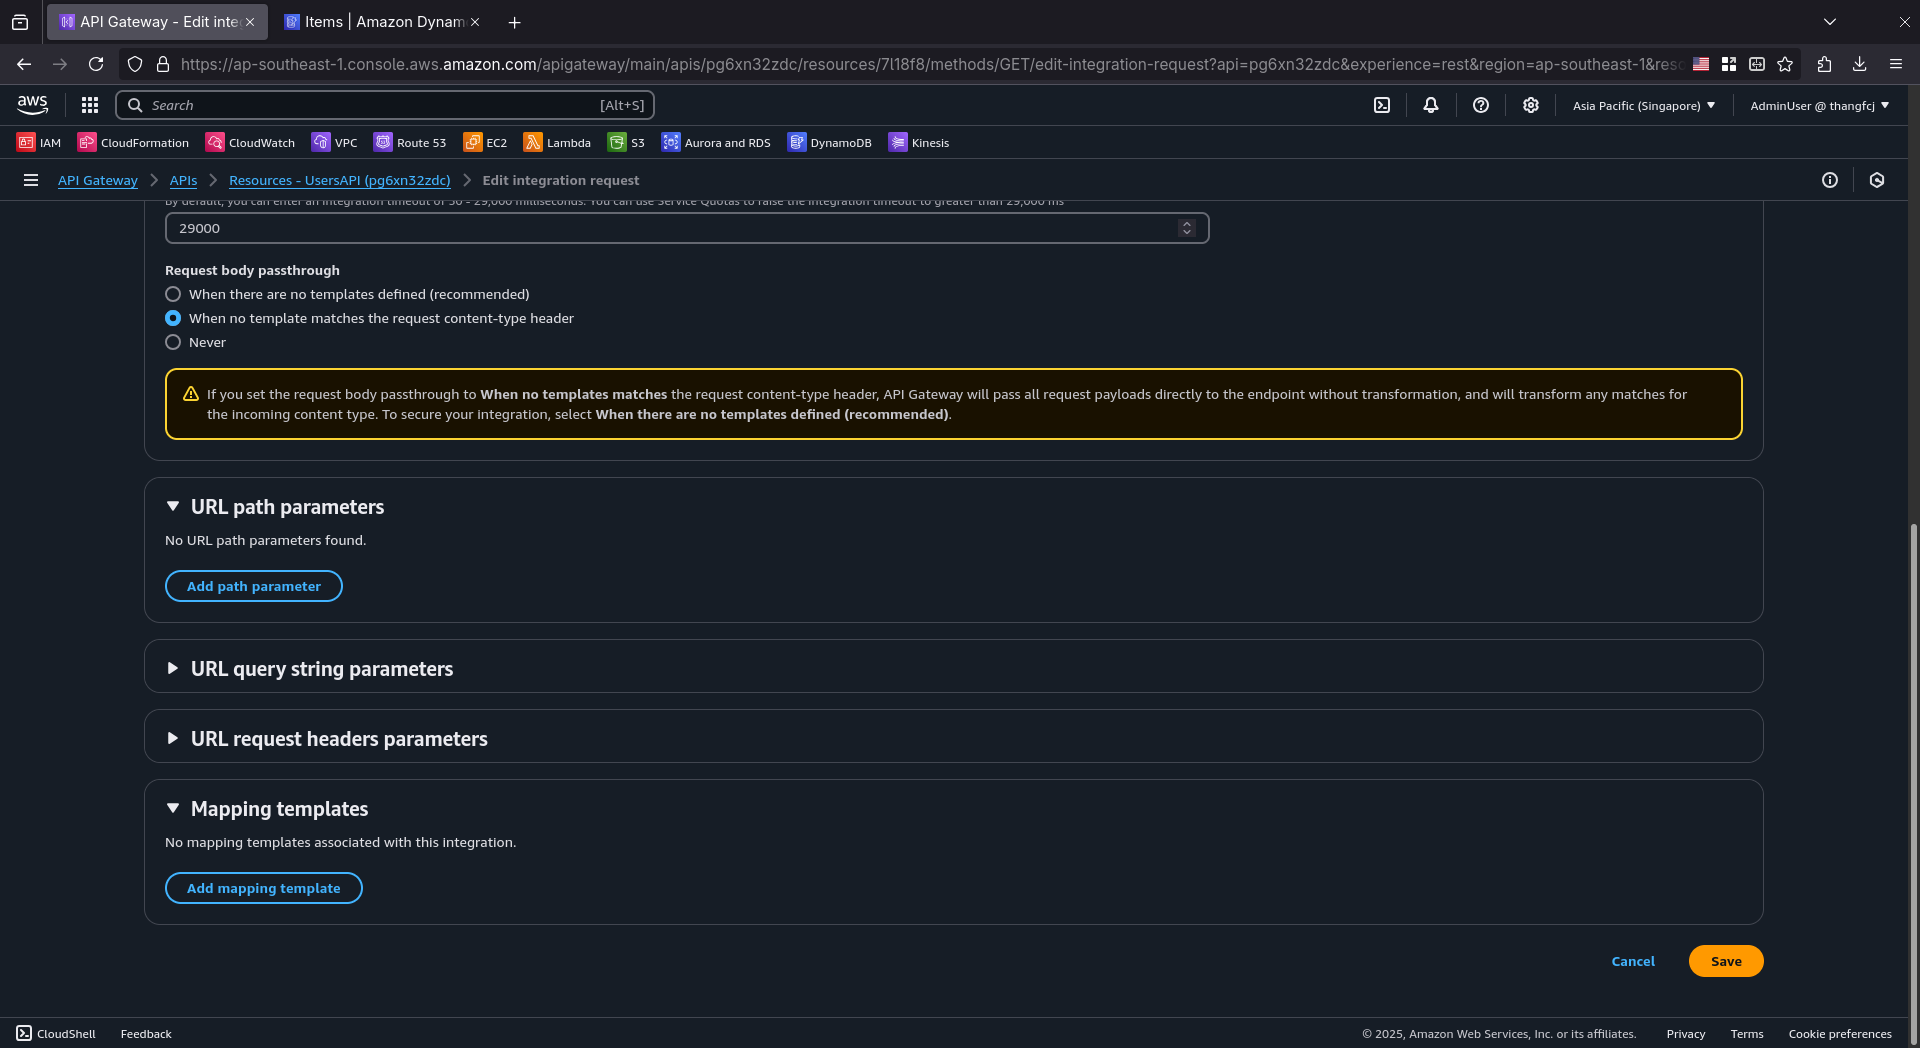Collapse the Mapping templates section
Viewport: 1920px width, 1048px height.
[173, 808]
